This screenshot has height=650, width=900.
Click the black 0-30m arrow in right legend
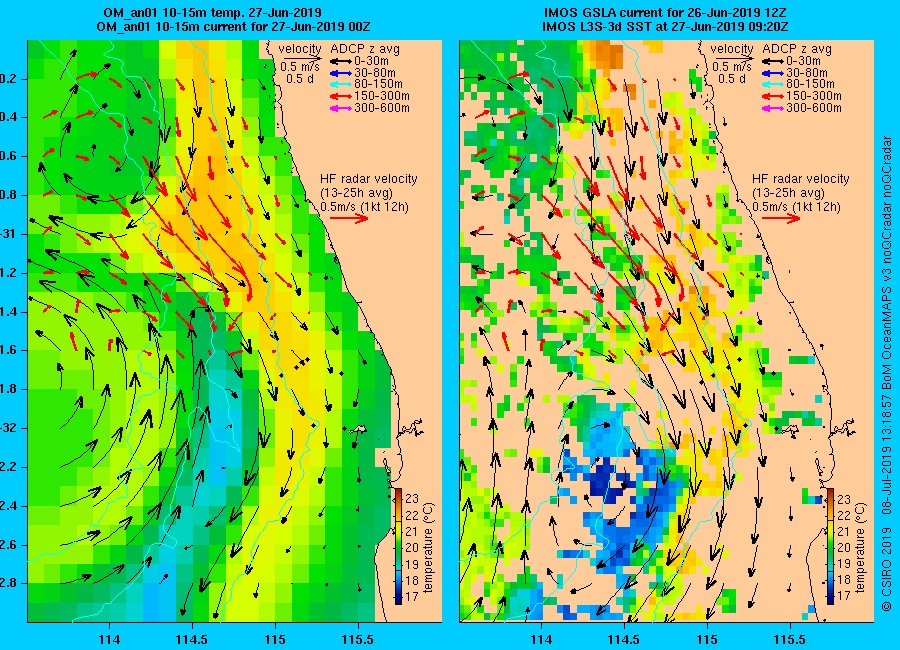pos(772,61)
